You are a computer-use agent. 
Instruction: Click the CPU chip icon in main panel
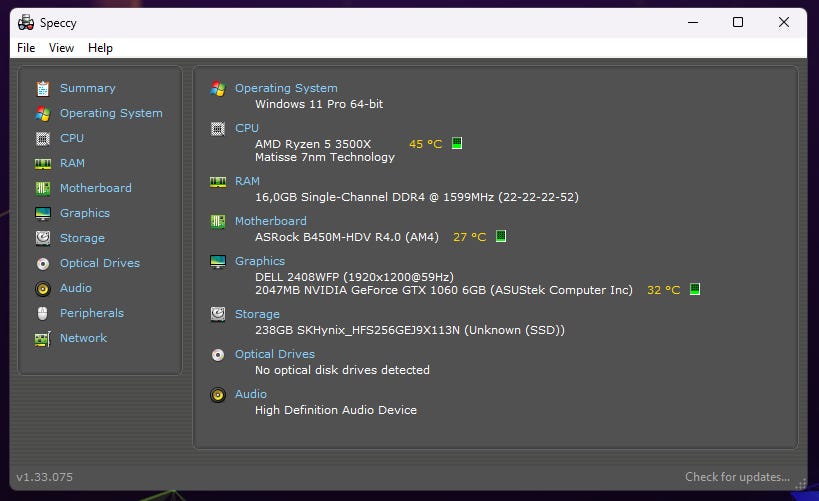point(218,129)
